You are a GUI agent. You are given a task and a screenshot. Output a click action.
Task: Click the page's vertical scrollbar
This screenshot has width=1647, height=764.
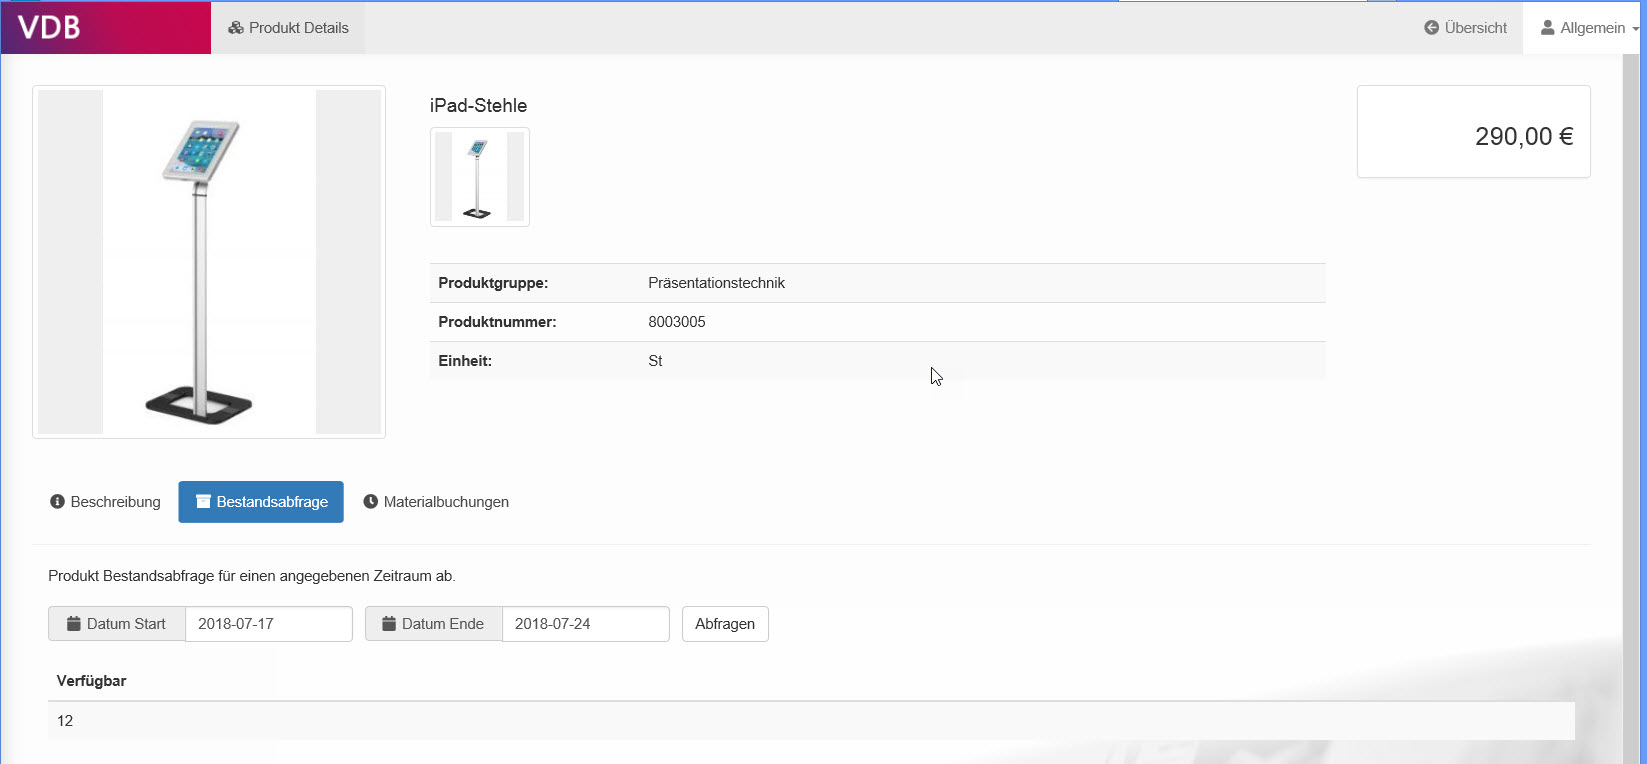(1632, 409)
